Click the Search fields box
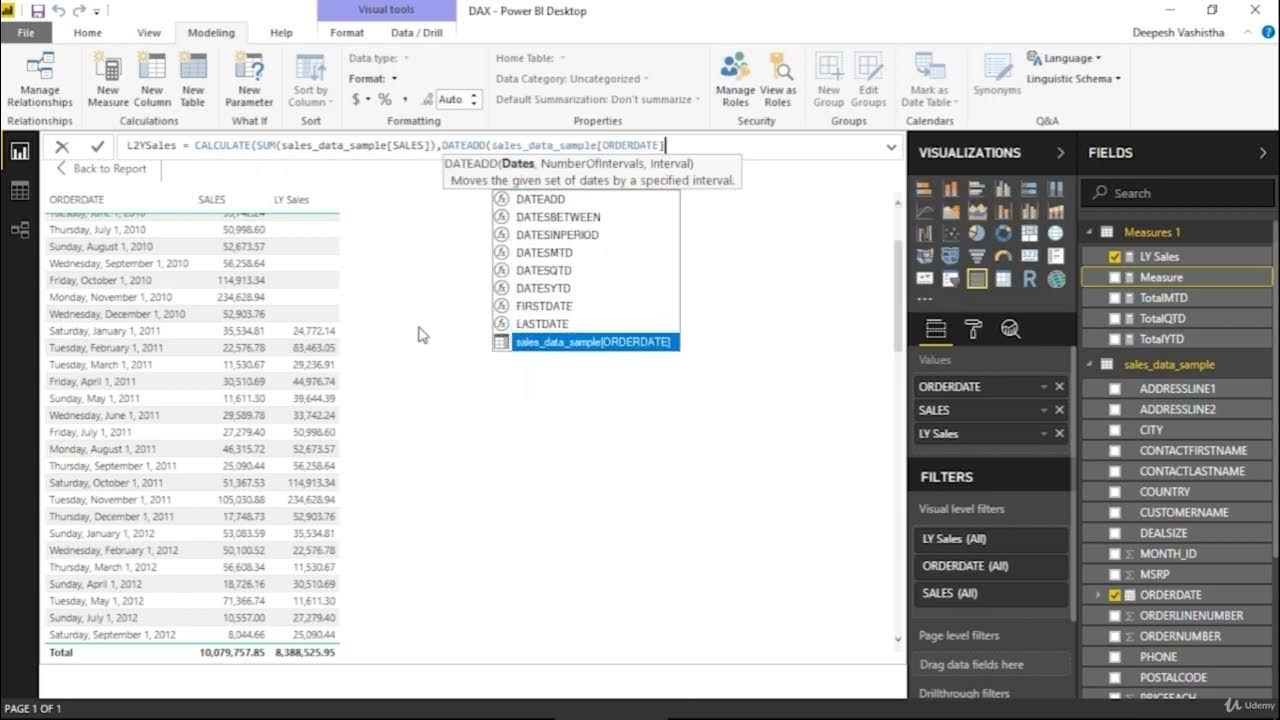 (1177, 193)
